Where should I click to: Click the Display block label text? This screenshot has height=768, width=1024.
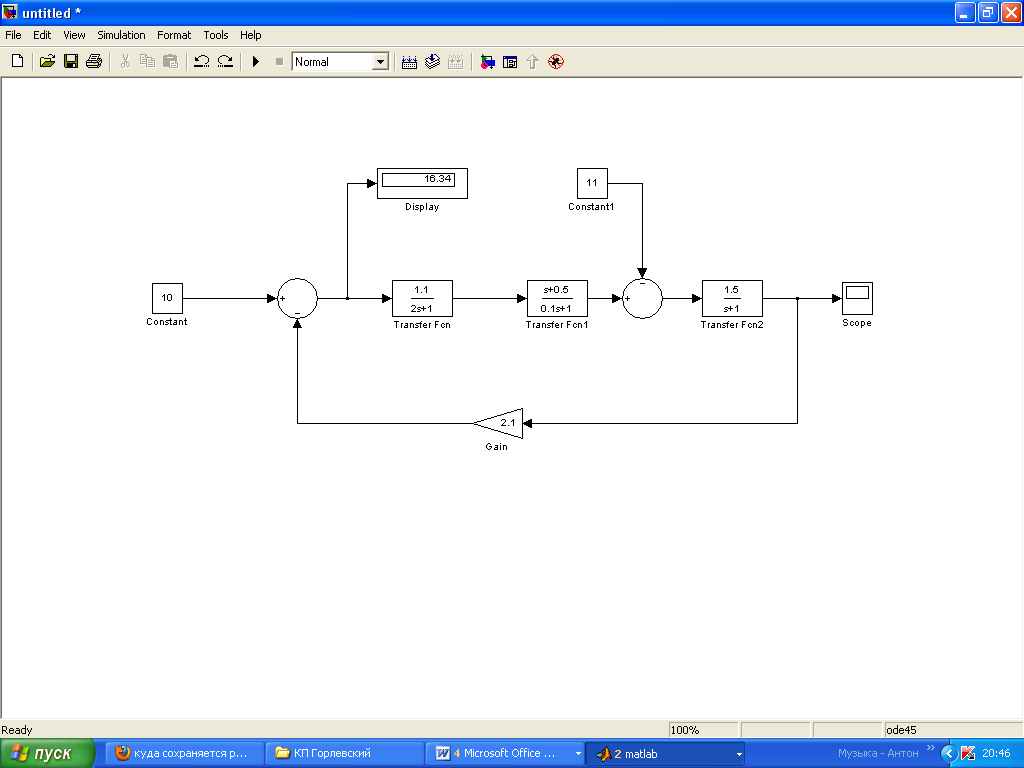[x=423, y=206]
